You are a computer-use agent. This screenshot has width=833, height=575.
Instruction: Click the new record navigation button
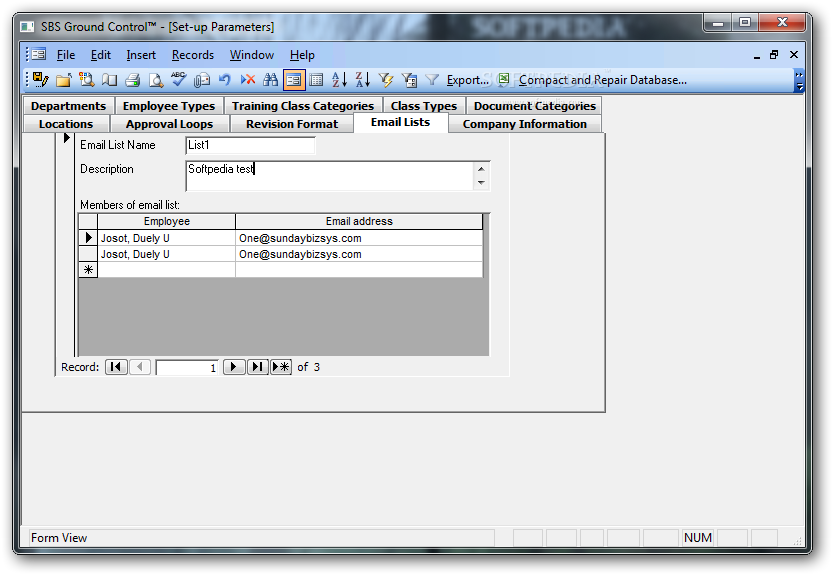pos(281,367)
